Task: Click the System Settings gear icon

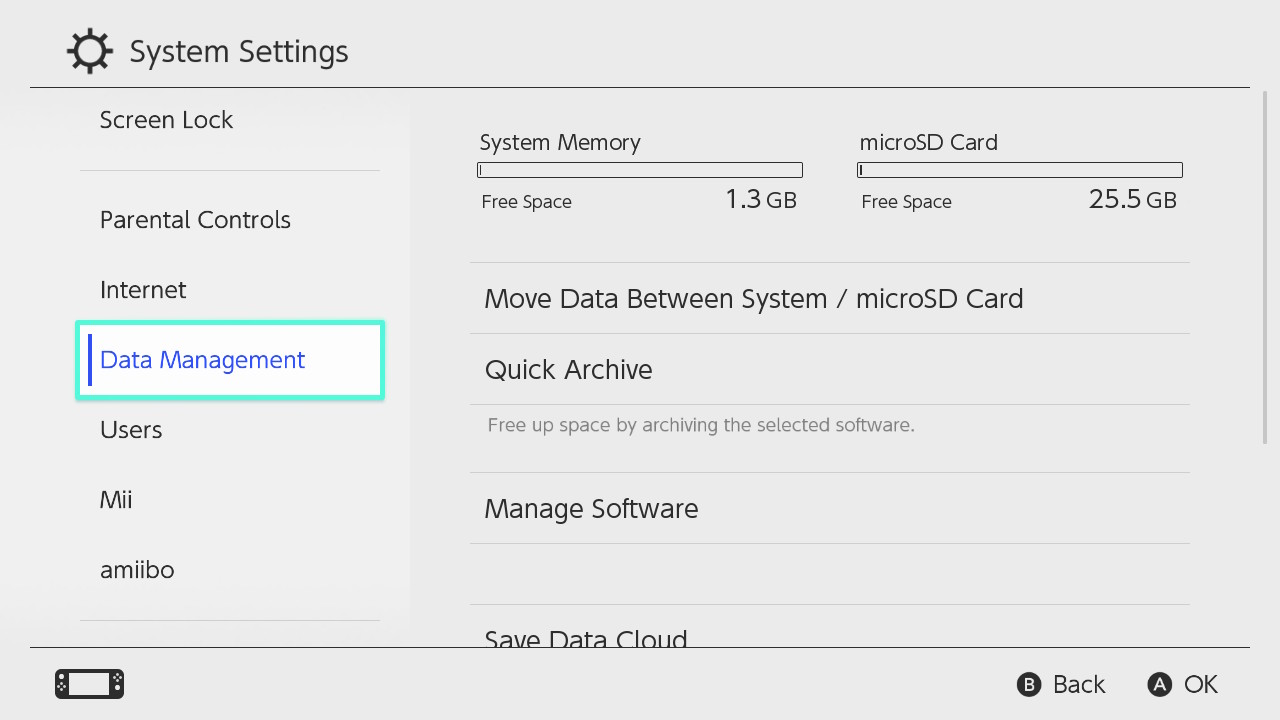Action: pos(90,50)
